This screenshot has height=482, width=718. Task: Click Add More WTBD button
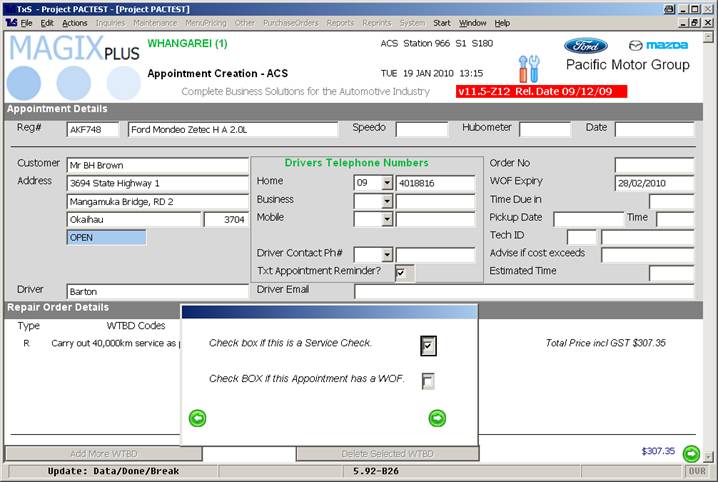(103, 454)
